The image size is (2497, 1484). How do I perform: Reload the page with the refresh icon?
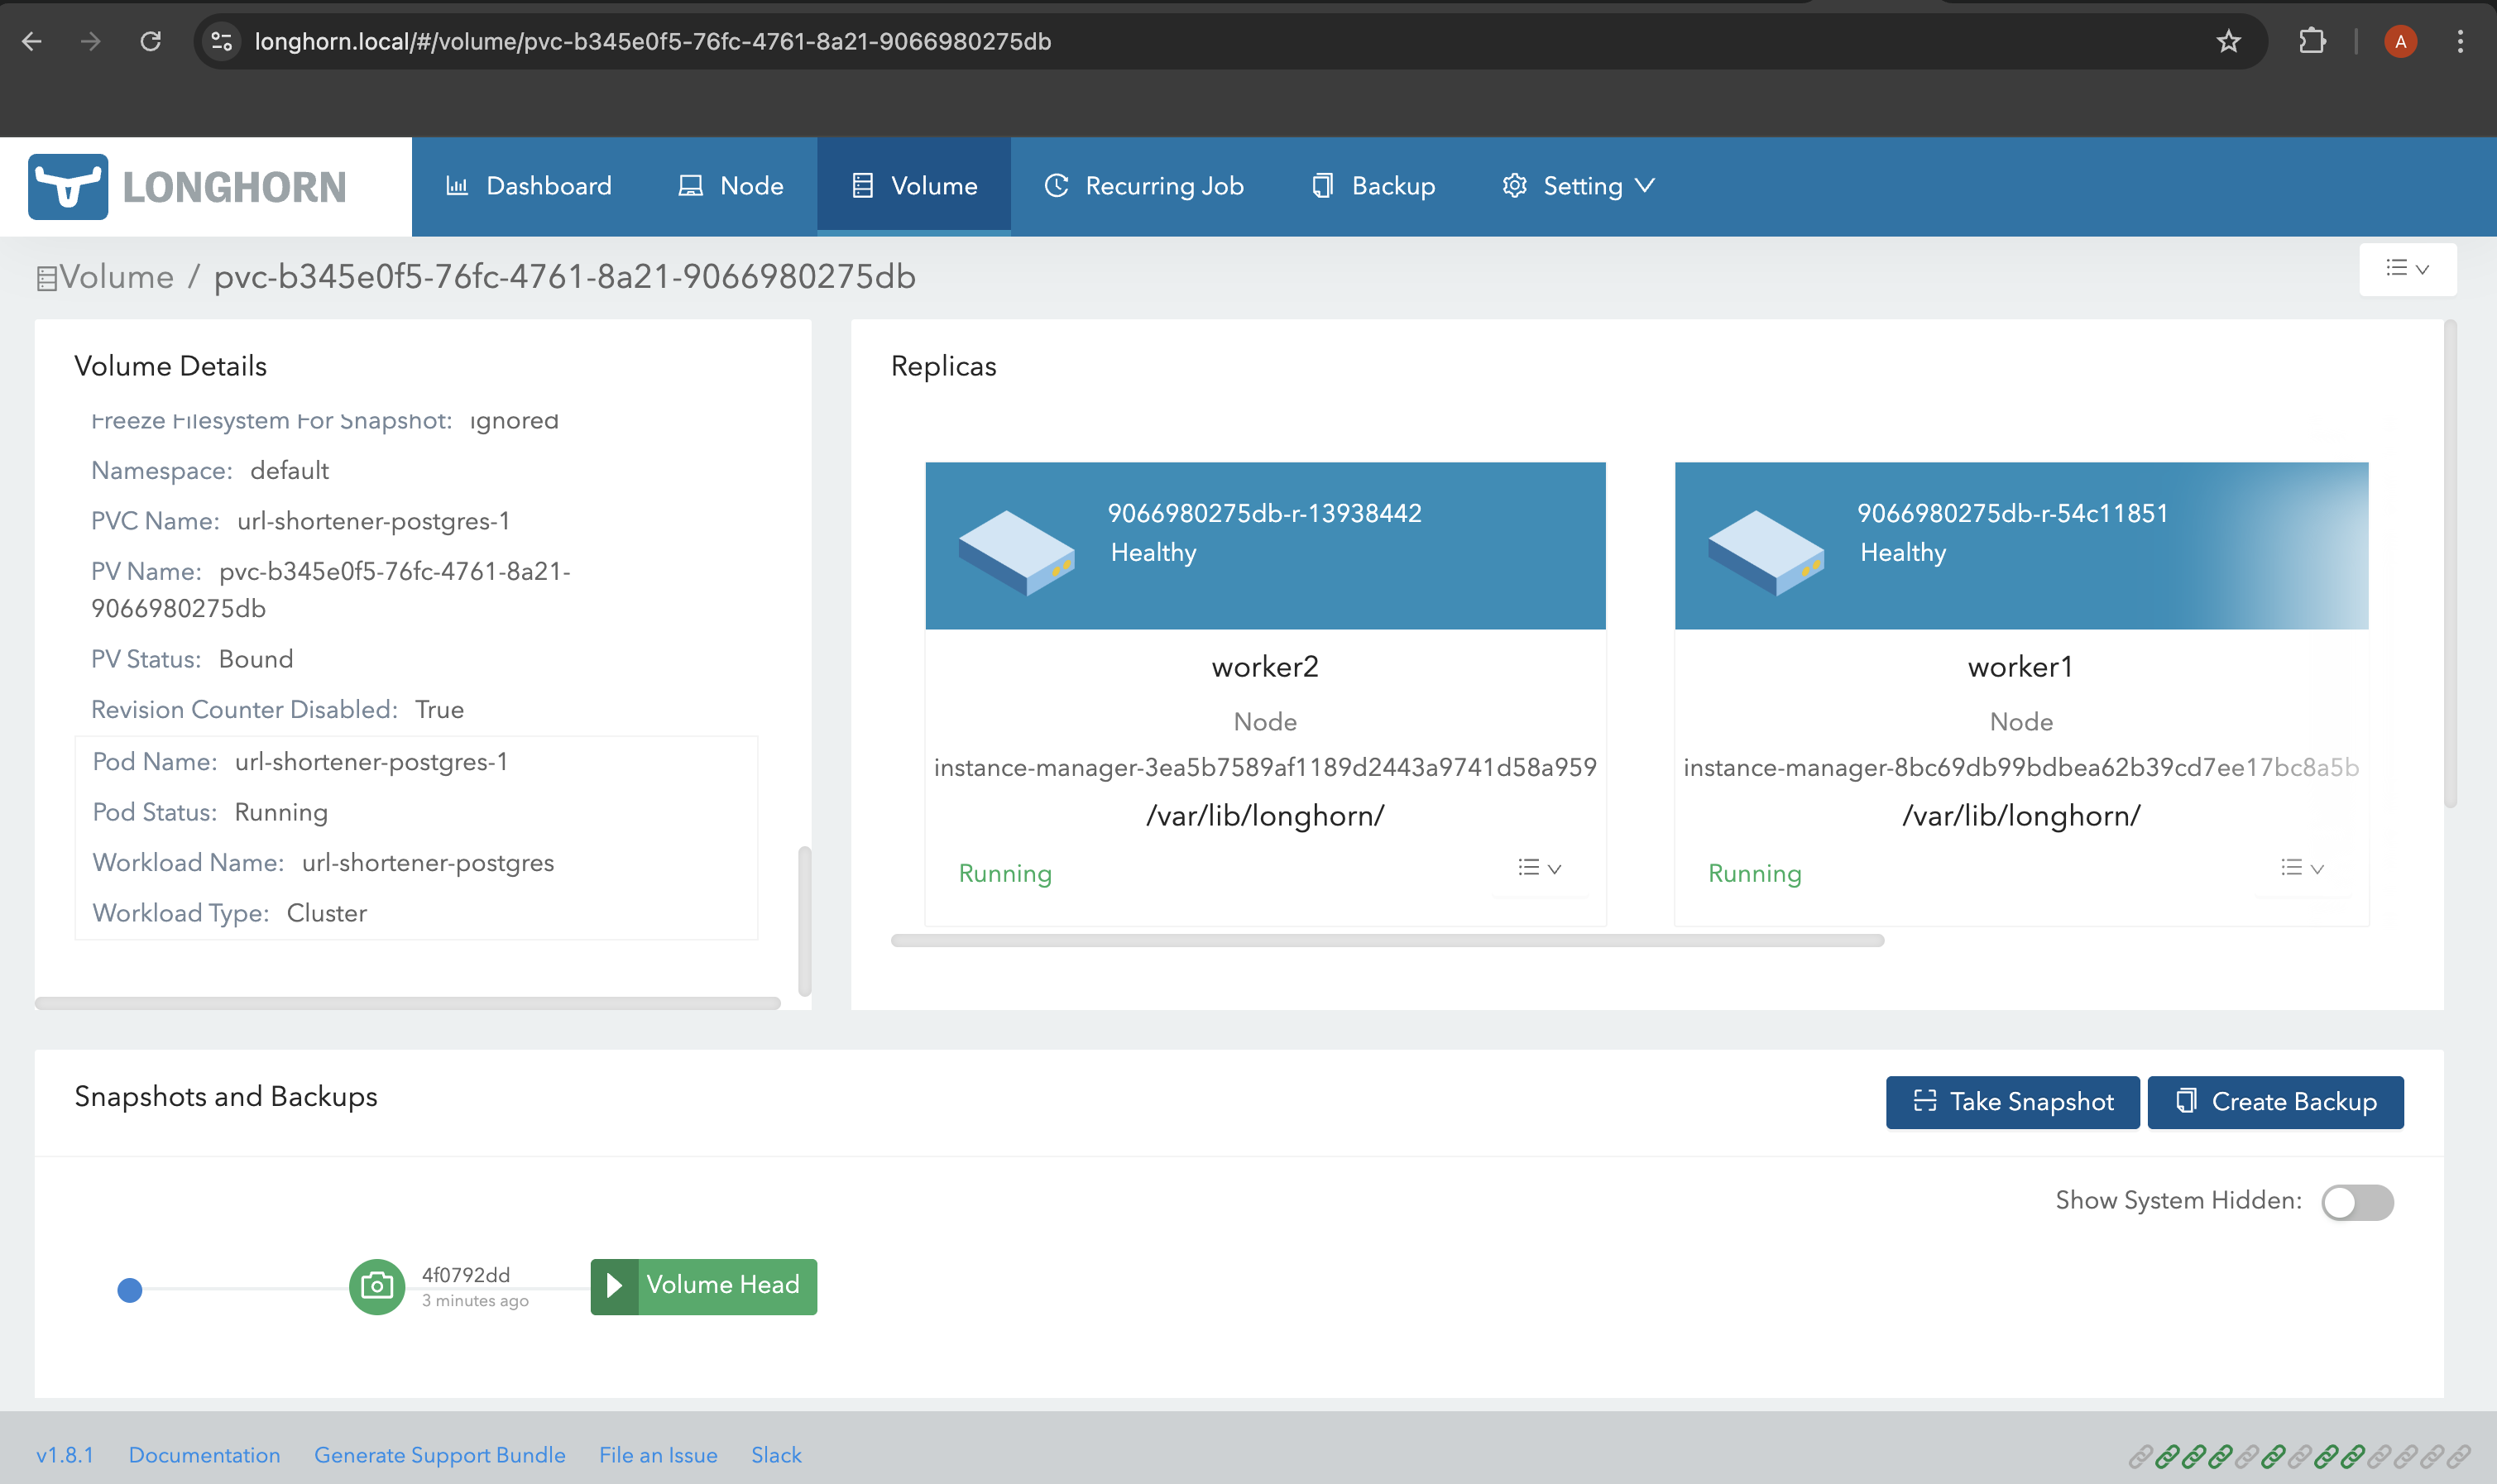coord(152,41)
